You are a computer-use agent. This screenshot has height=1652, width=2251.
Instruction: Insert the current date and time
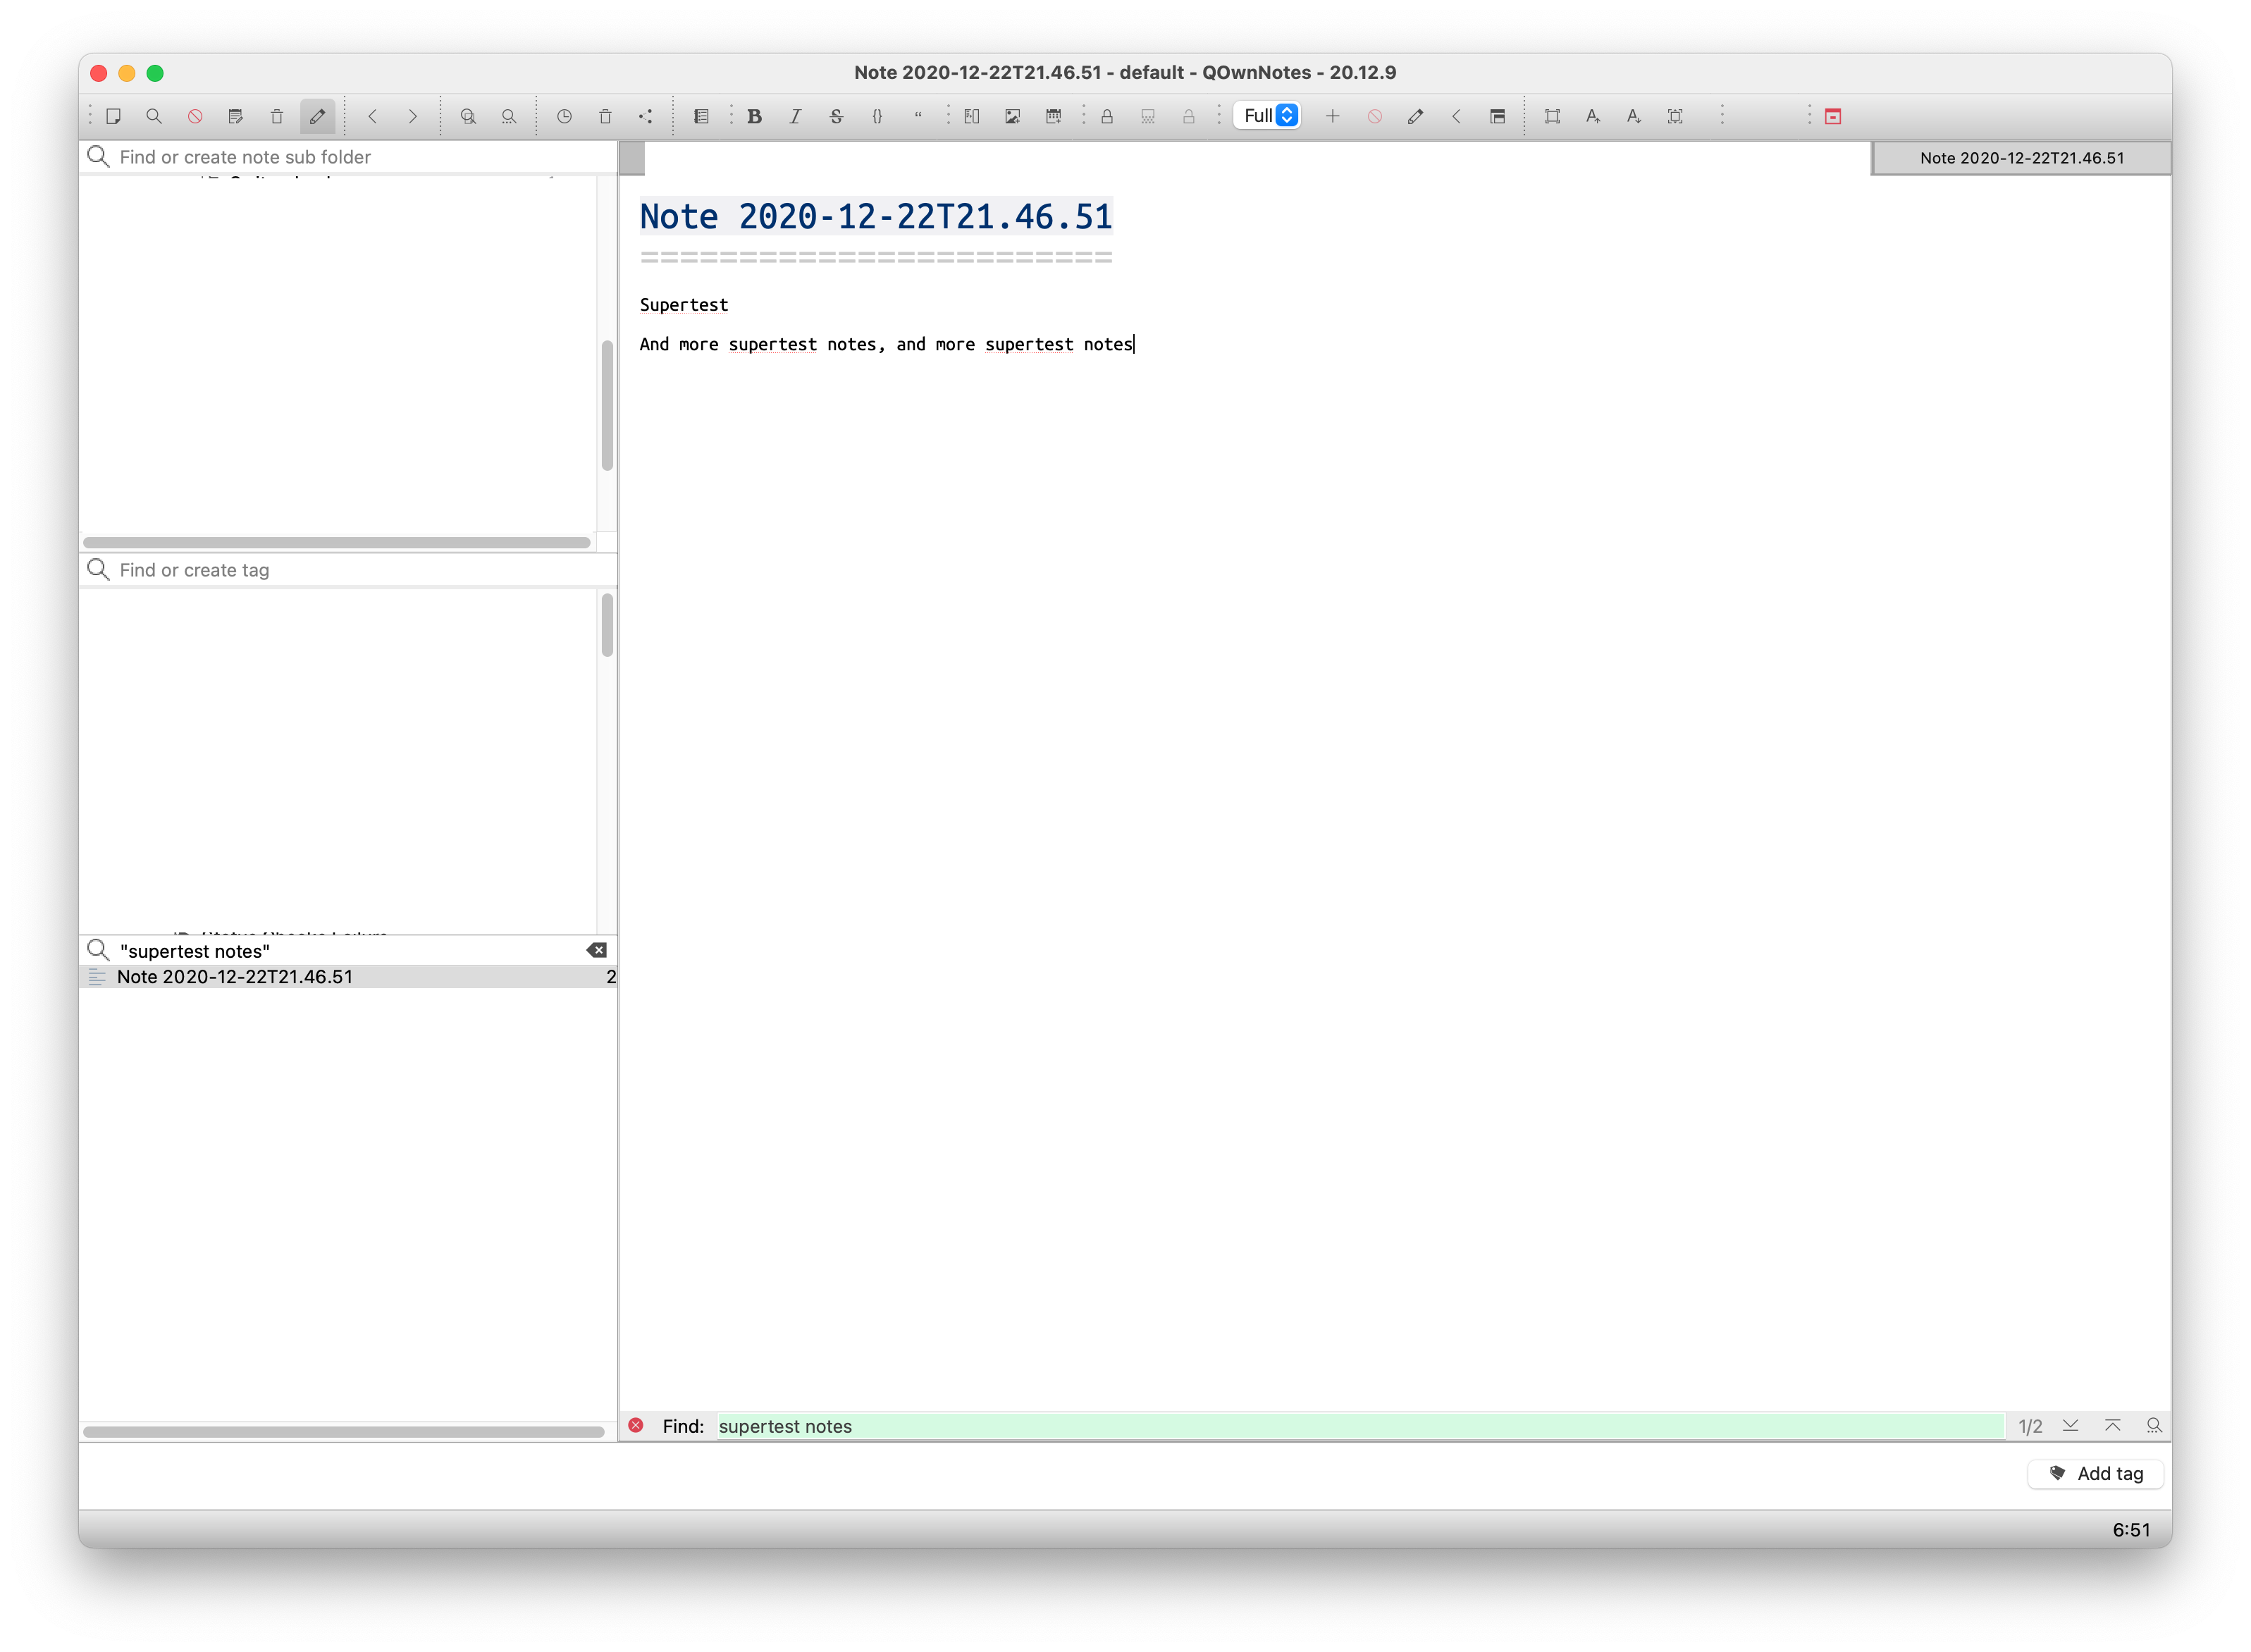point(1054,116)
